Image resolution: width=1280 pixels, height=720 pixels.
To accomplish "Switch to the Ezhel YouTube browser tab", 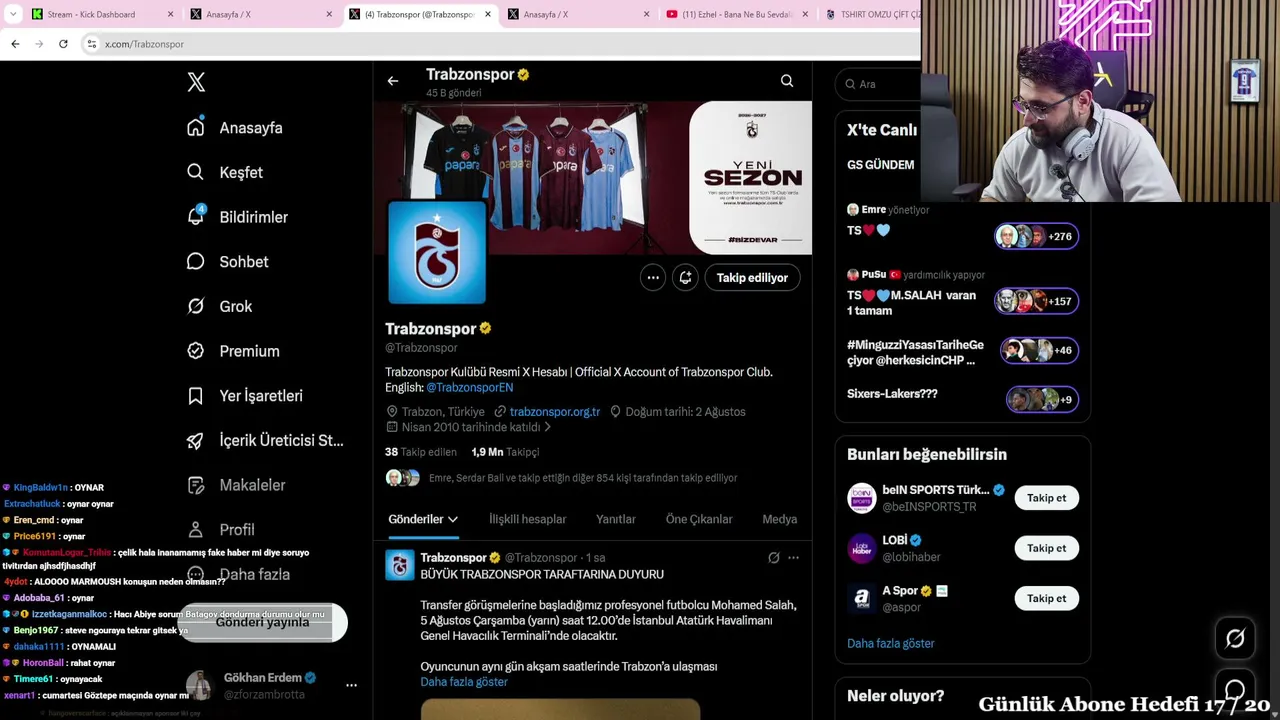I will coord(736,14).
